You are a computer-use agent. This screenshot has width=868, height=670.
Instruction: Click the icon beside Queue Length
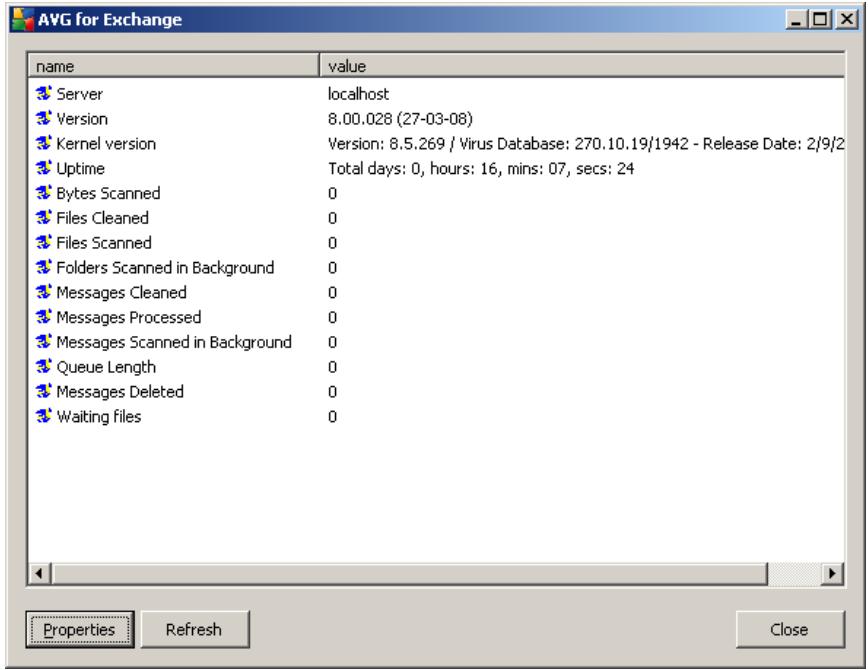44,367
